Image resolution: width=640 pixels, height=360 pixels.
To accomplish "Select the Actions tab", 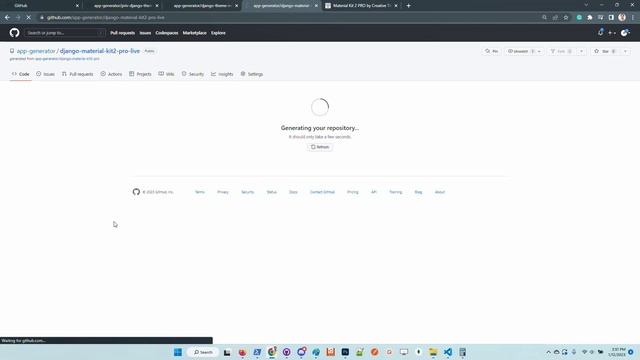I will 111,74.
